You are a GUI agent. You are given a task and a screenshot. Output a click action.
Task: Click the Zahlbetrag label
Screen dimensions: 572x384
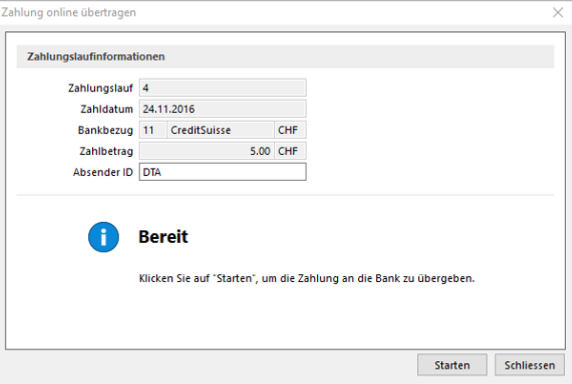[106, 151]
